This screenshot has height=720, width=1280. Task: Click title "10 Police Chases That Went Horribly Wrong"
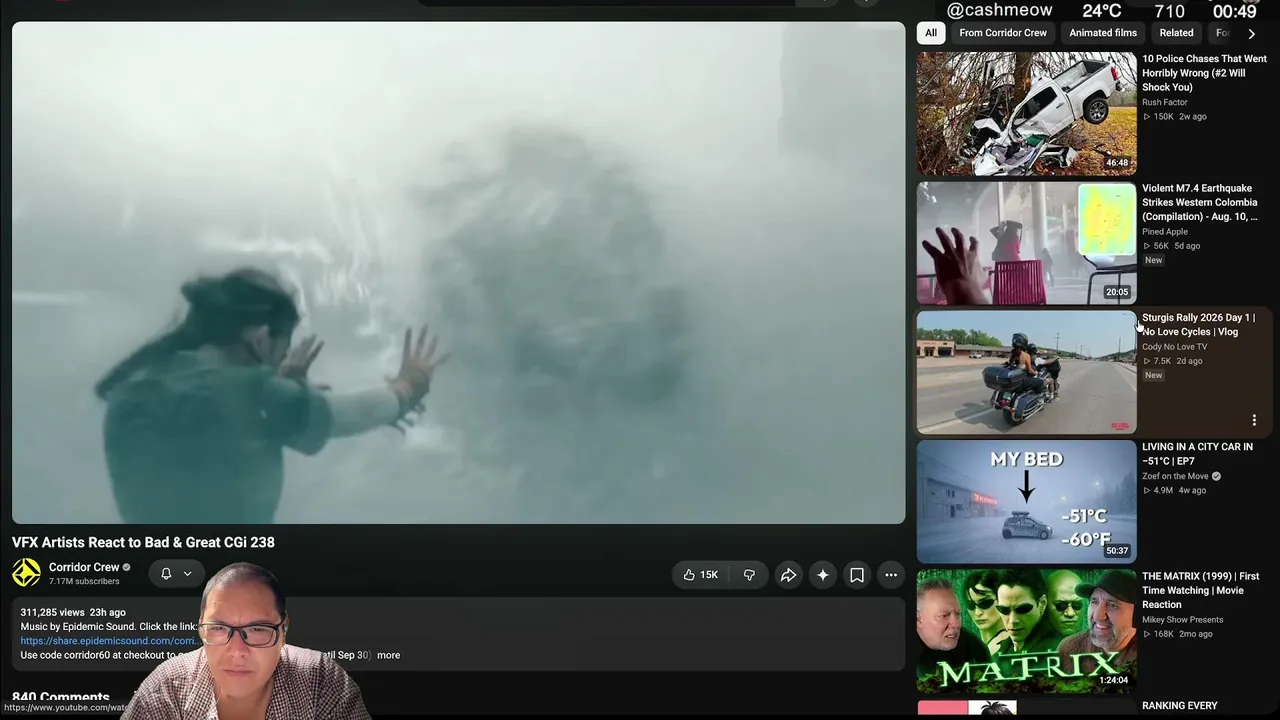[1204, 73]
